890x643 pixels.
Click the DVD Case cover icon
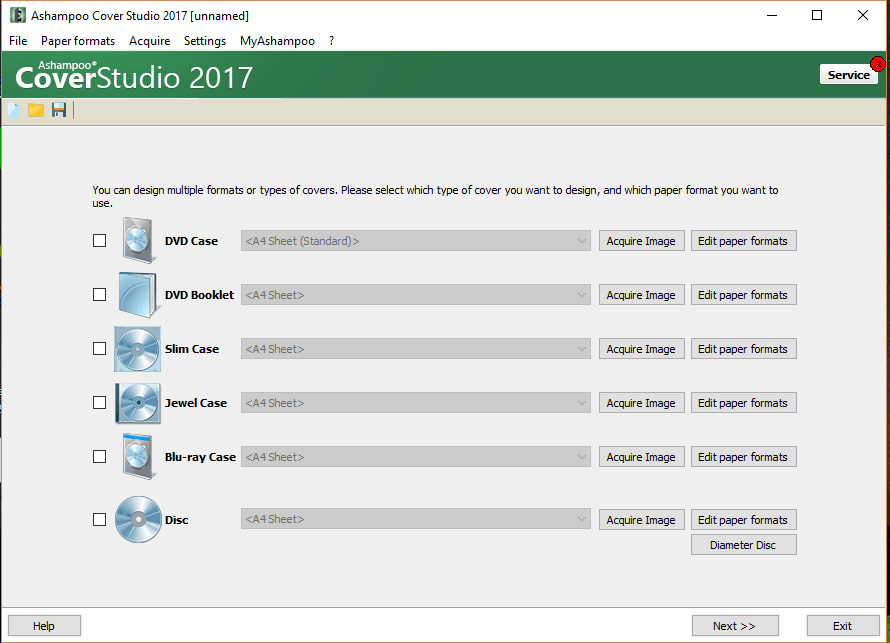tap(138, 241)
